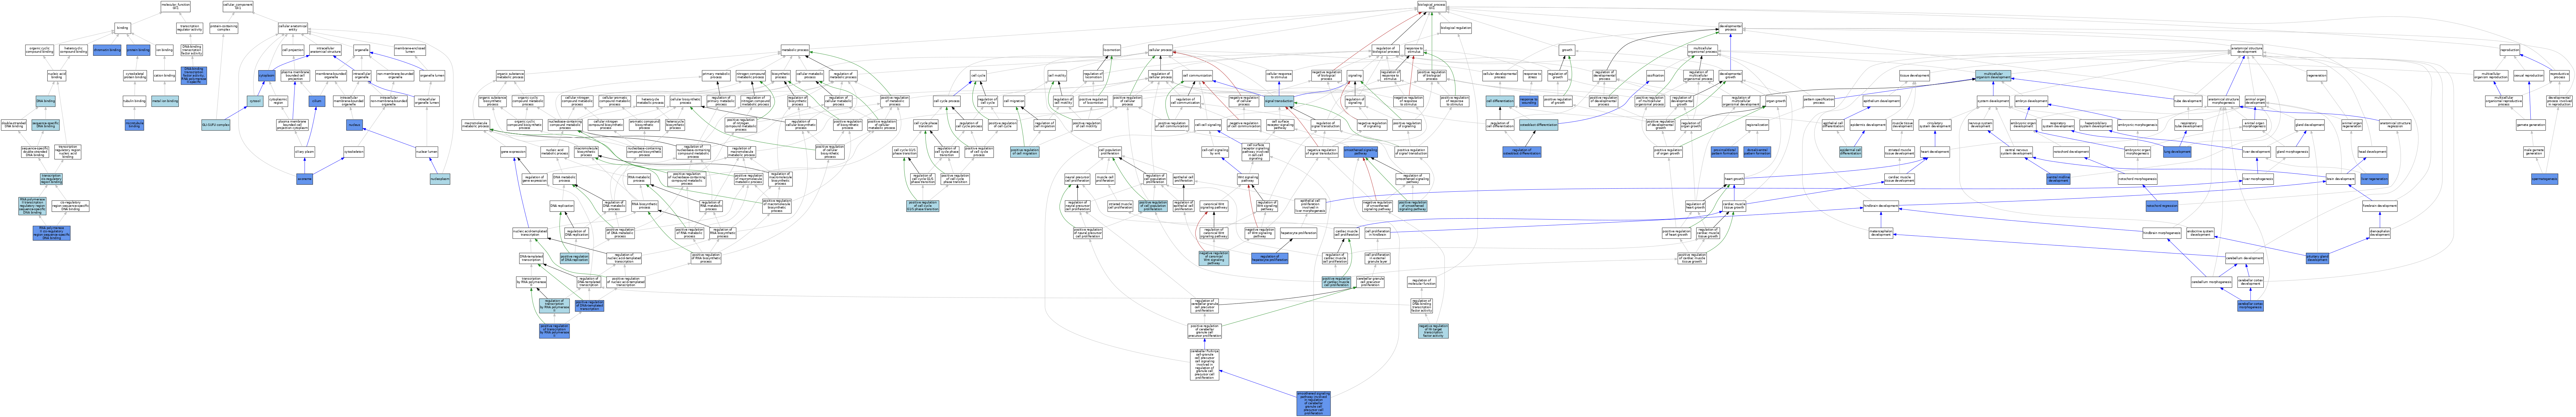Select the cytosol node
The width and height of the screenshot is (2576, 417).
pos(255,101)
